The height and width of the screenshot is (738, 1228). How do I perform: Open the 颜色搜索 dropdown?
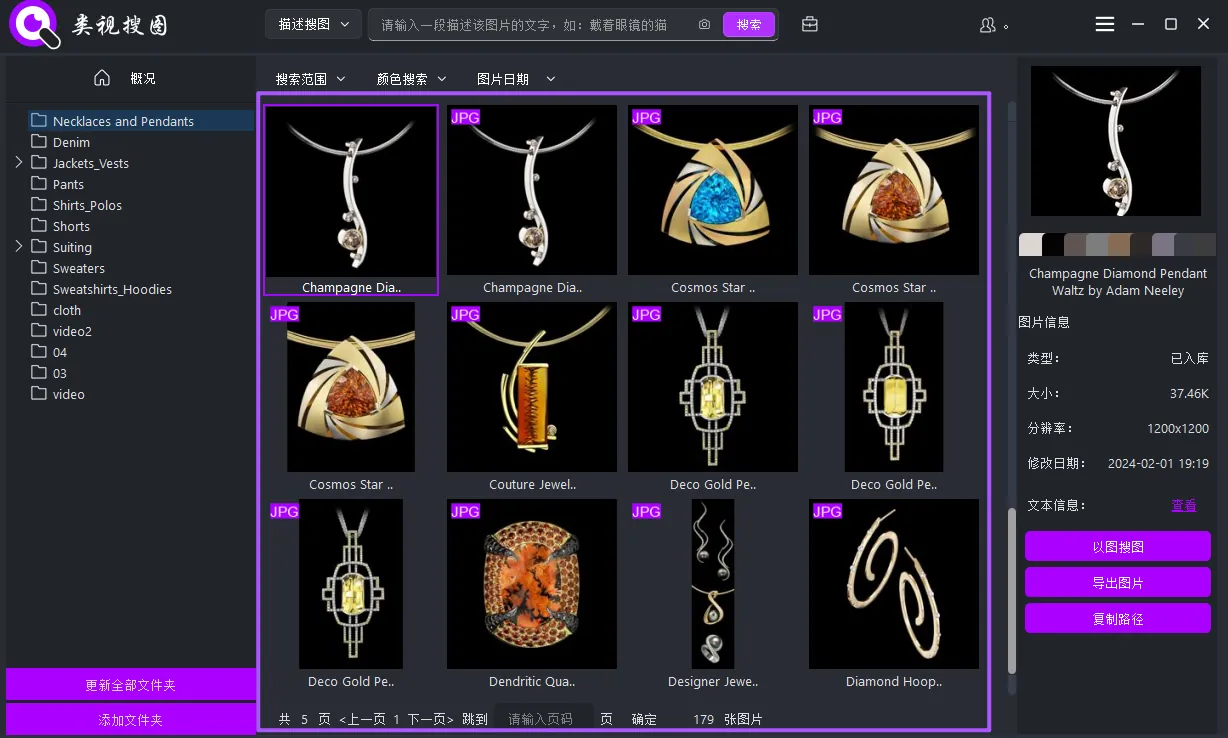click(x=411, y=77)
